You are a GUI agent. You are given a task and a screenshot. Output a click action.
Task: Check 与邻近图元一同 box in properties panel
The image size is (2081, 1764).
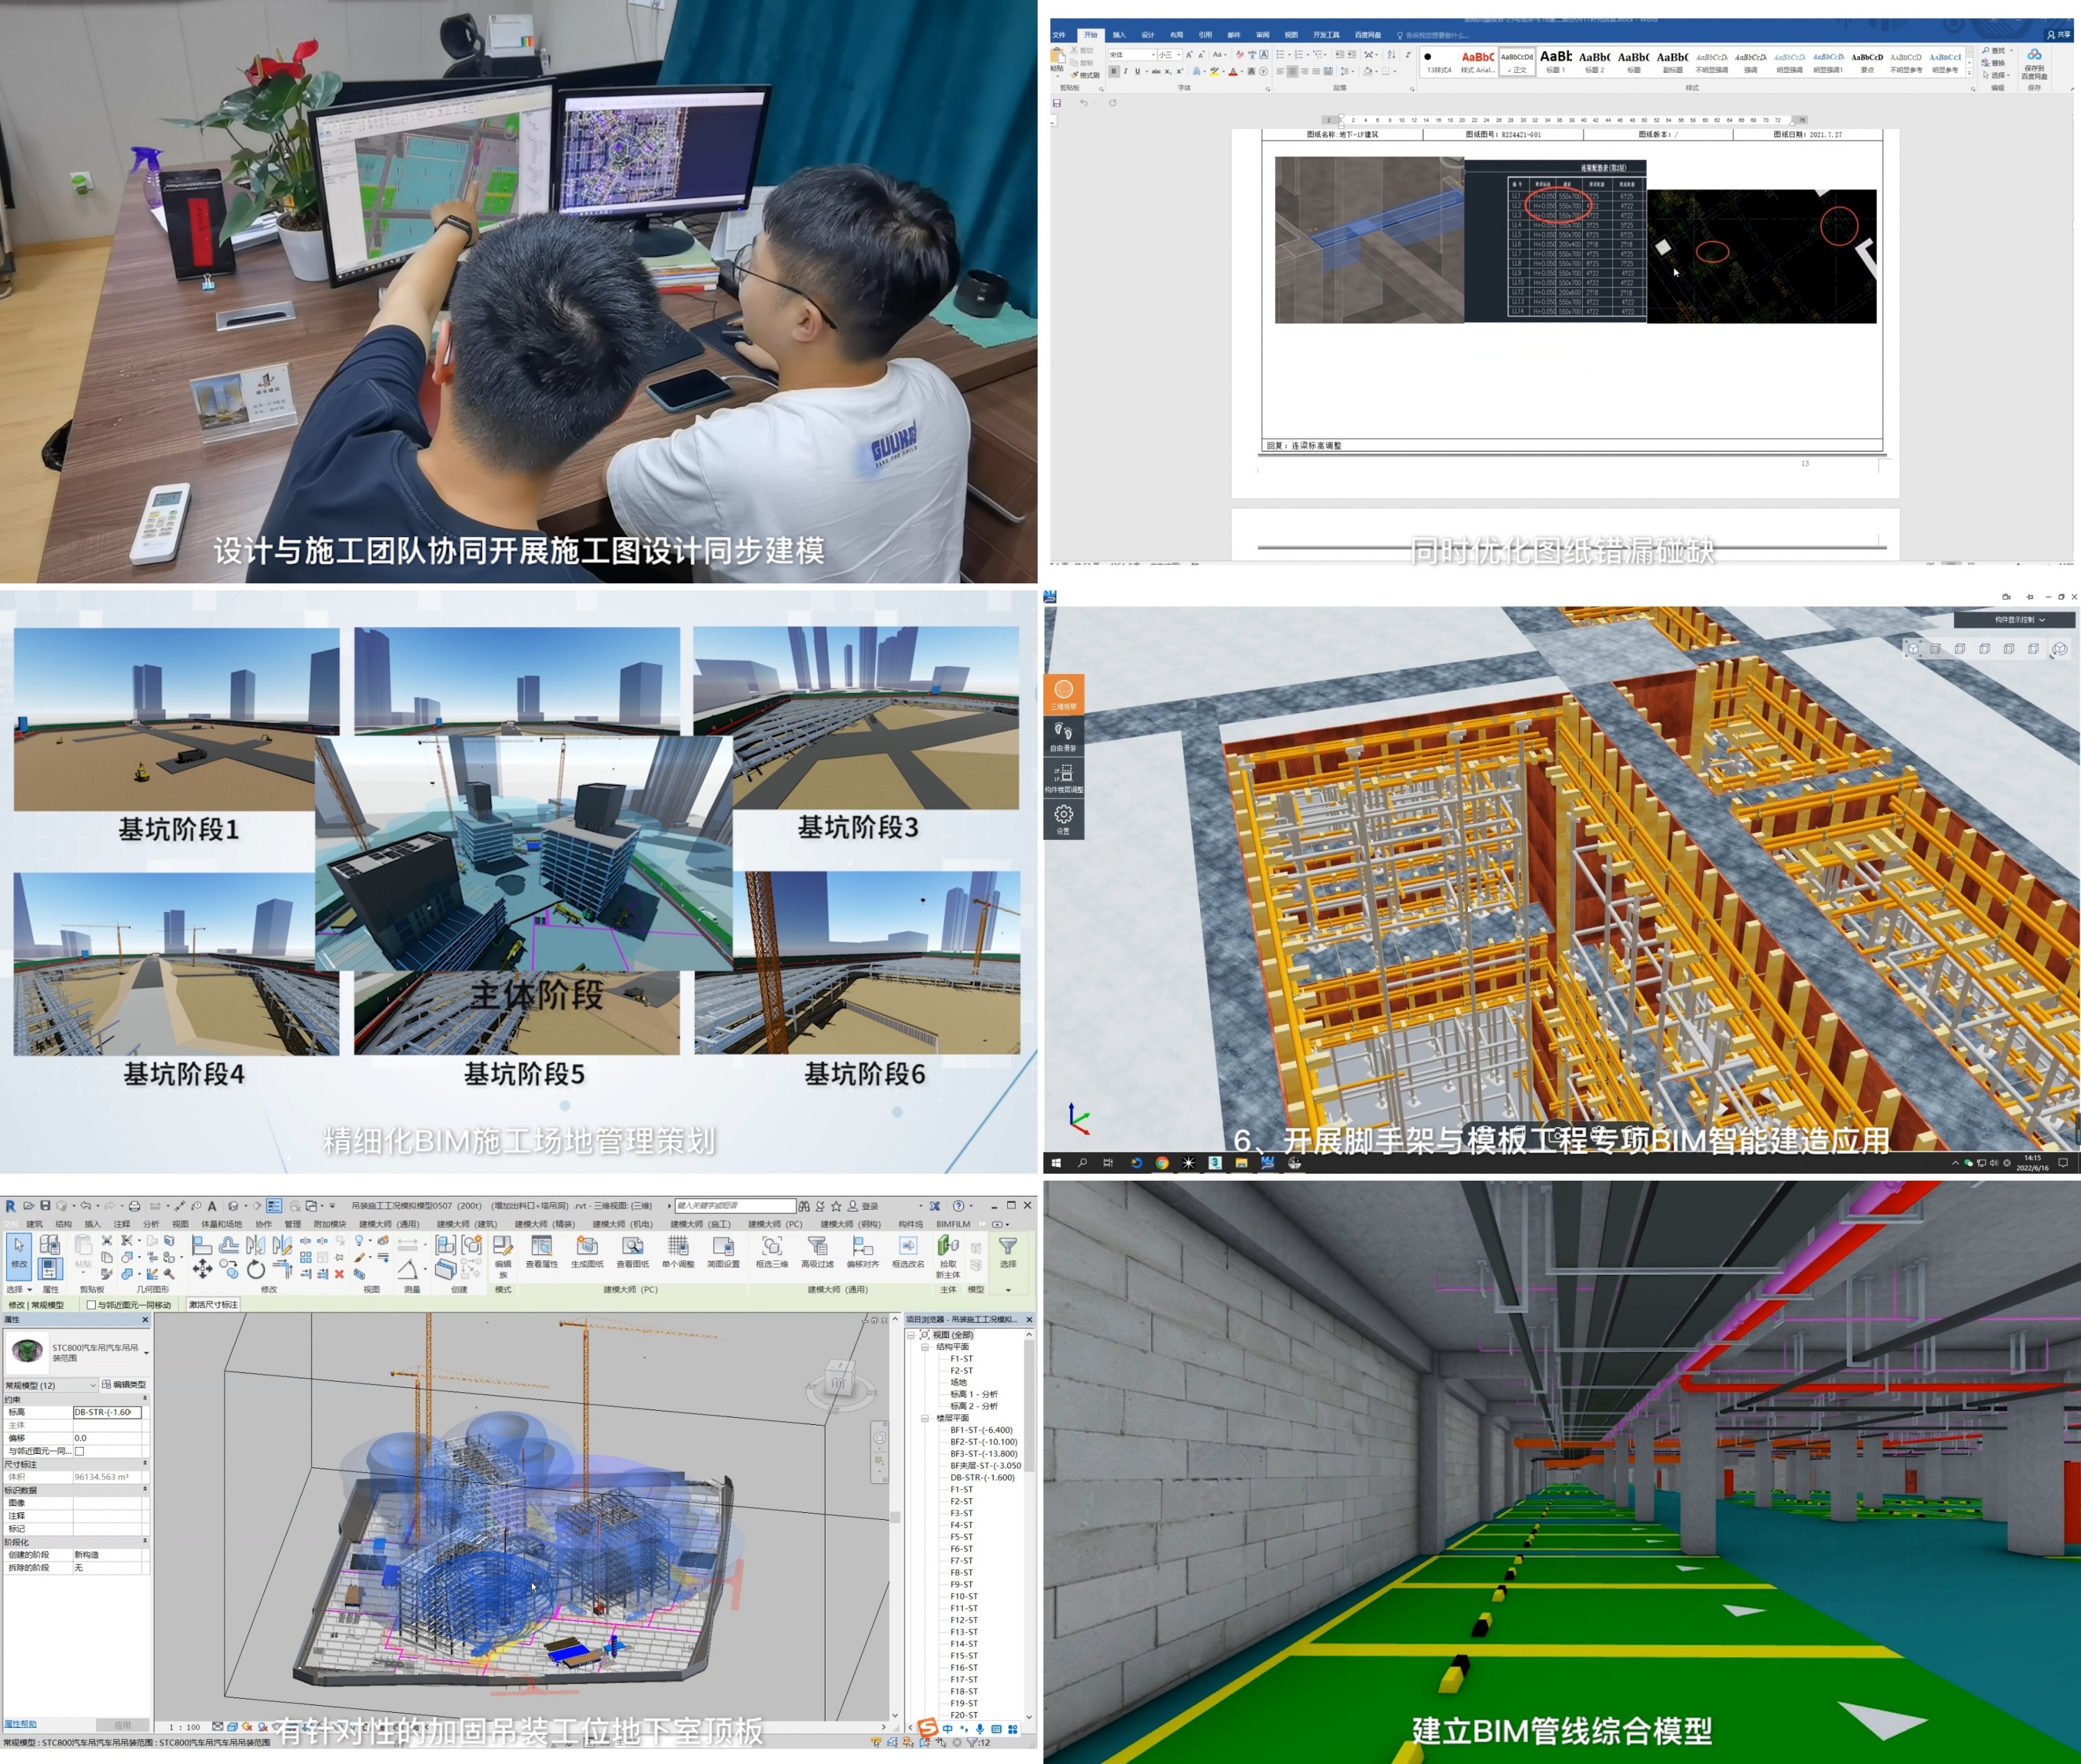(x=80, y=1451)
